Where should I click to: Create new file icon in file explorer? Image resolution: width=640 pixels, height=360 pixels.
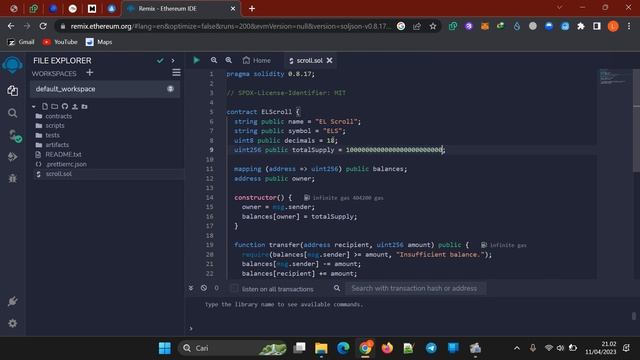click(45, 107)
